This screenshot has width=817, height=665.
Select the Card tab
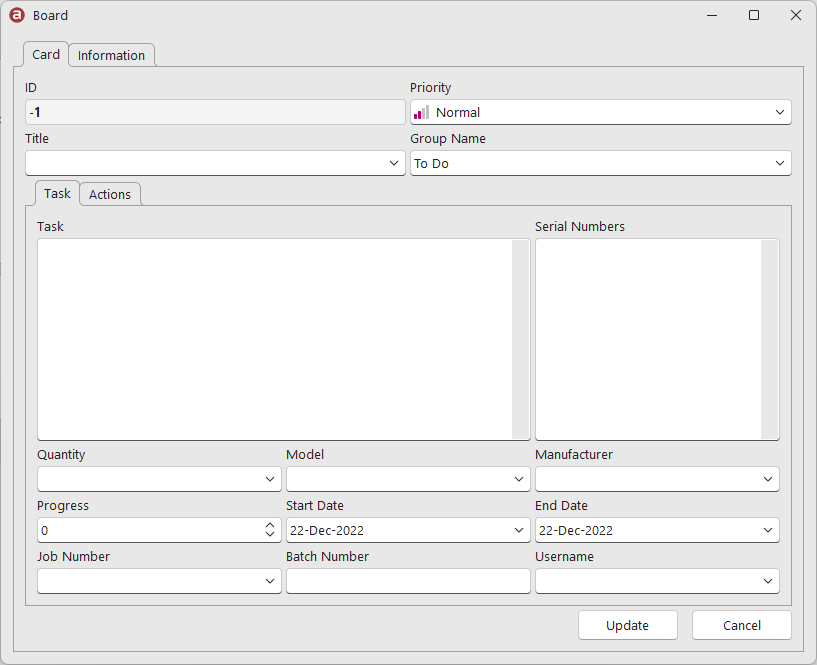coord(46,54)
